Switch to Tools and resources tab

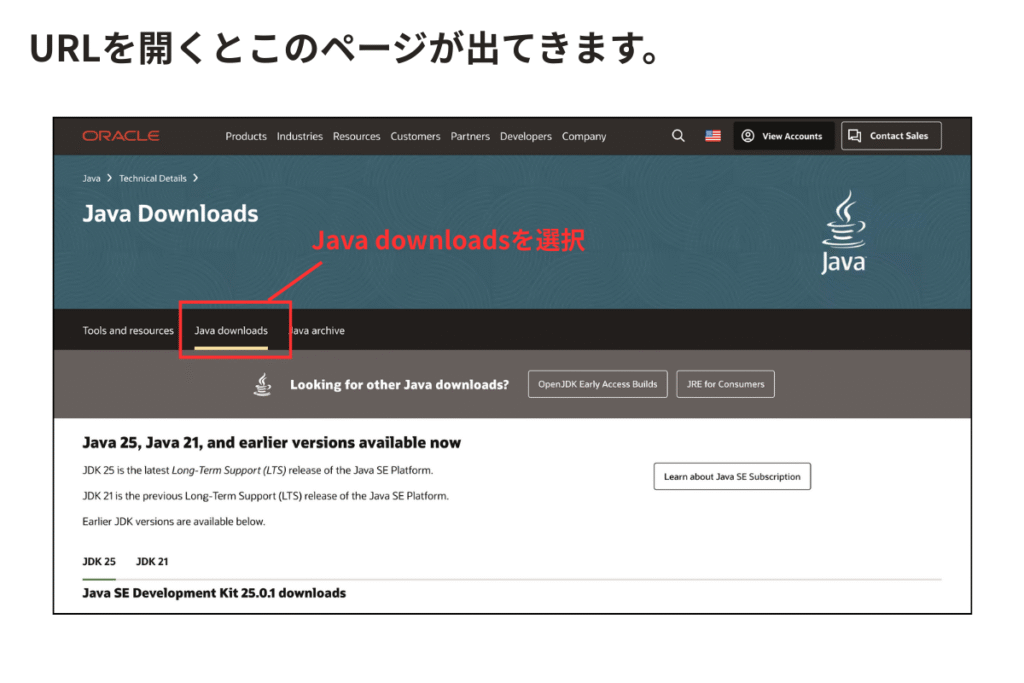[128, 331]
